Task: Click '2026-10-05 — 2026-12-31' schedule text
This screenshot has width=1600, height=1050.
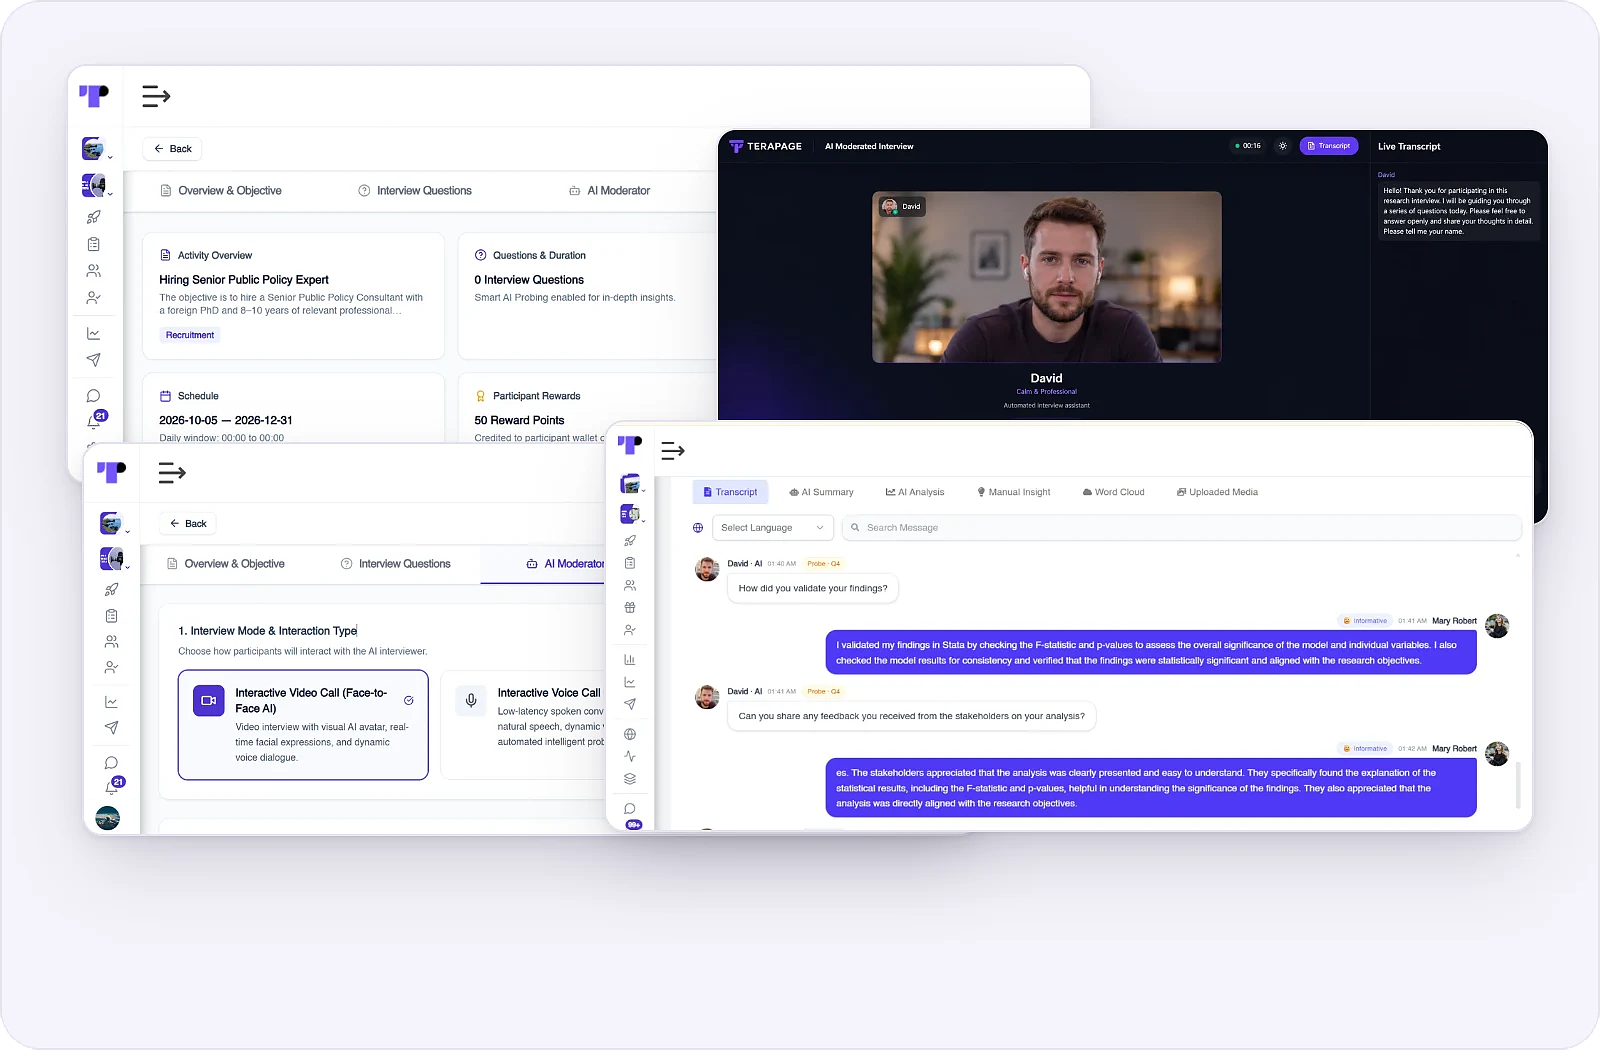Action: pyautogui.click(x=226, y=421)
